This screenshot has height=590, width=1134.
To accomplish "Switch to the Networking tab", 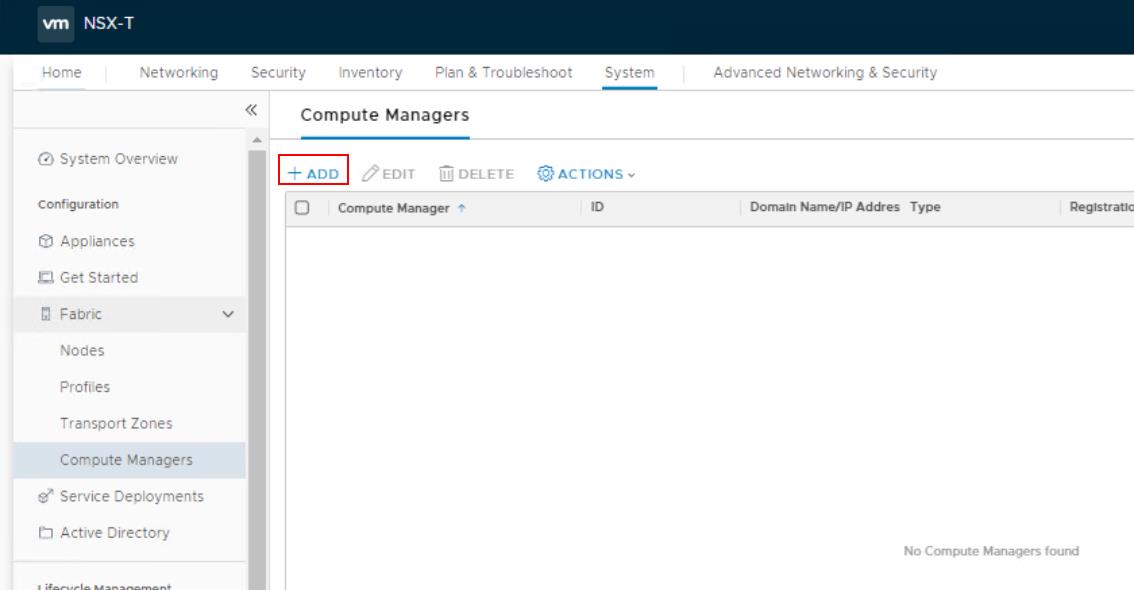I will 179,72.
